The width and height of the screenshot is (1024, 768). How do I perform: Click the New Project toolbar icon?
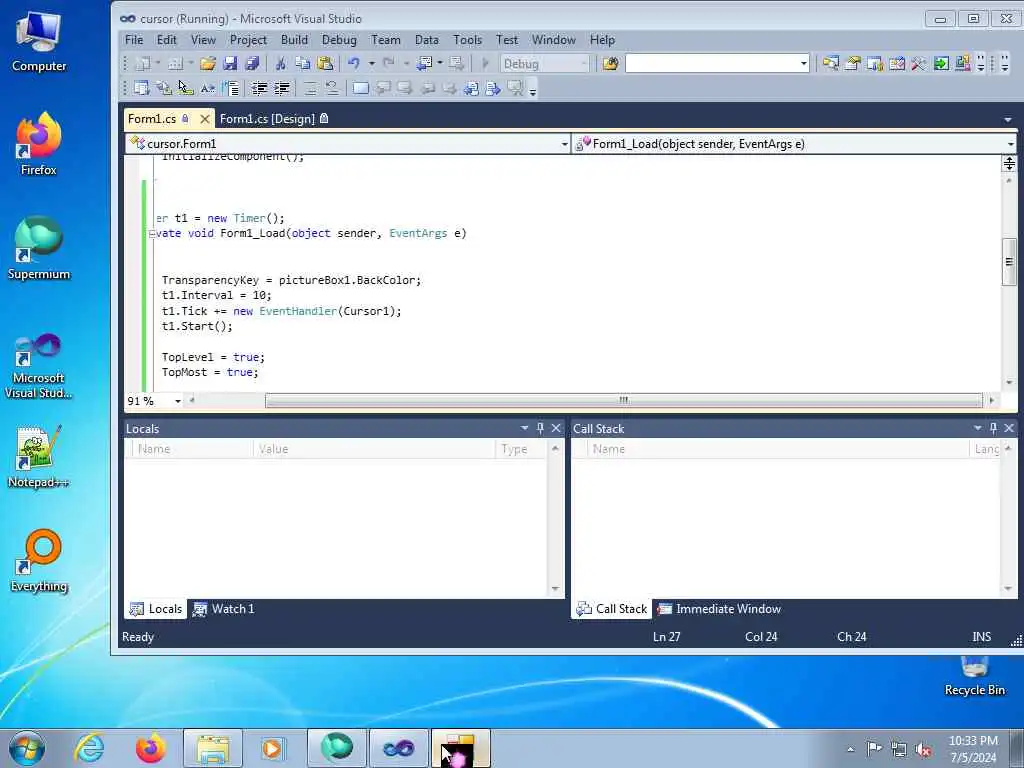142,63
